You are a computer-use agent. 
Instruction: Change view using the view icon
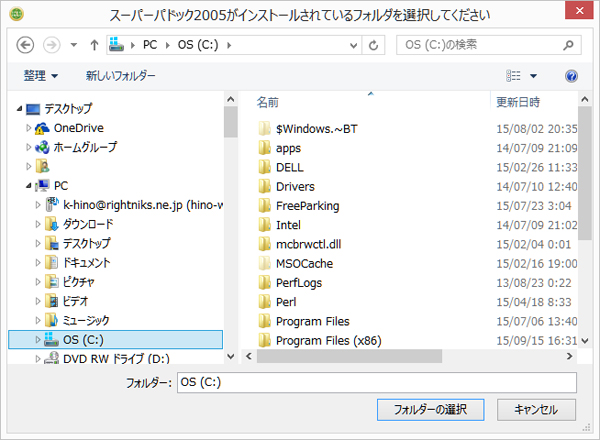point(513,76)
